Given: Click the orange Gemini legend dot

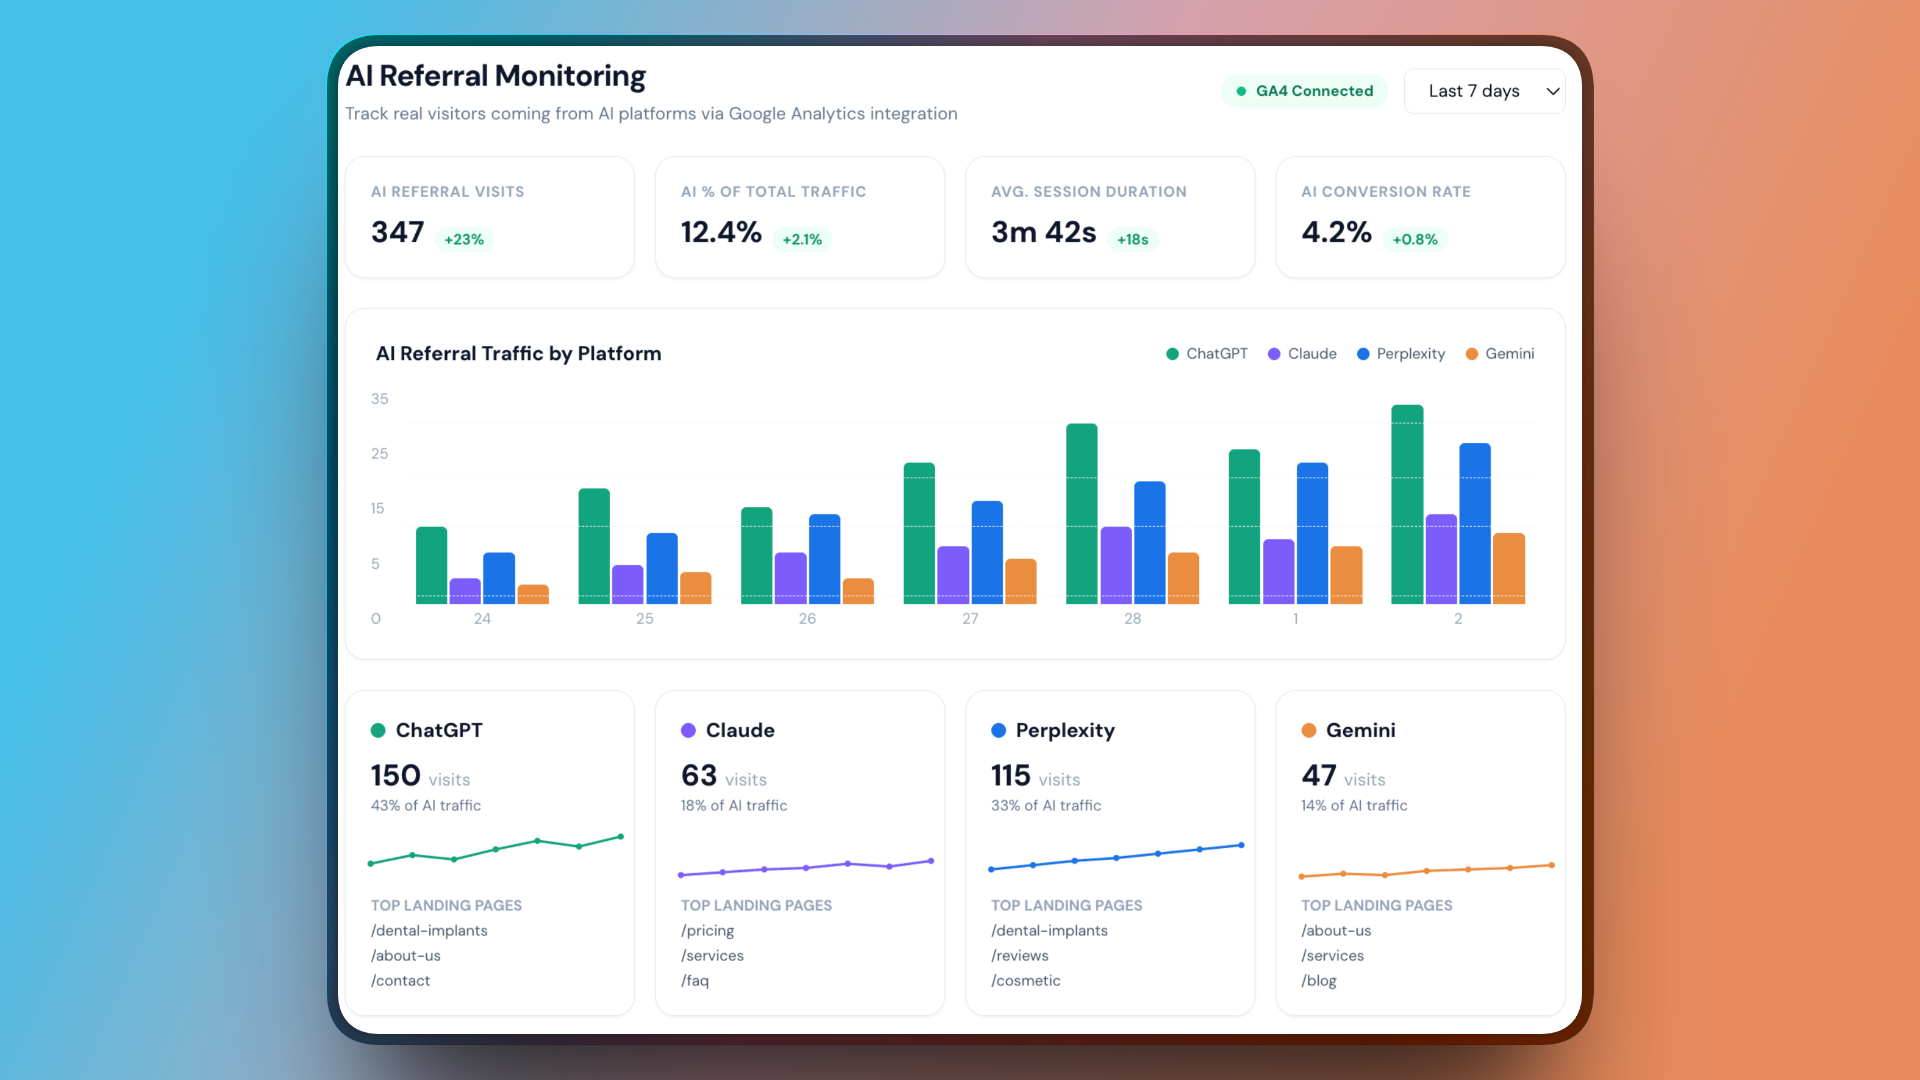Looking at the screenshot, I should (x=1471, y=354).
